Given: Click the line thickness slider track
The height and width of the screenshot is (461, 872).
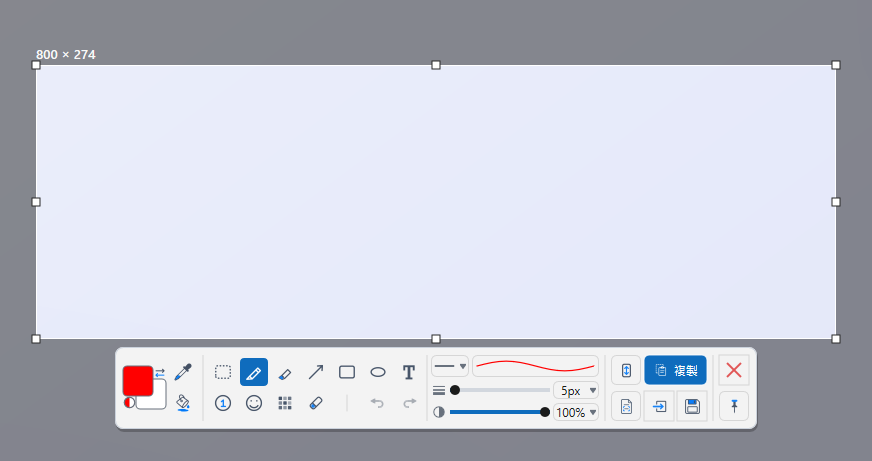Looking at the screenshot, I should (x=502, y=390).
